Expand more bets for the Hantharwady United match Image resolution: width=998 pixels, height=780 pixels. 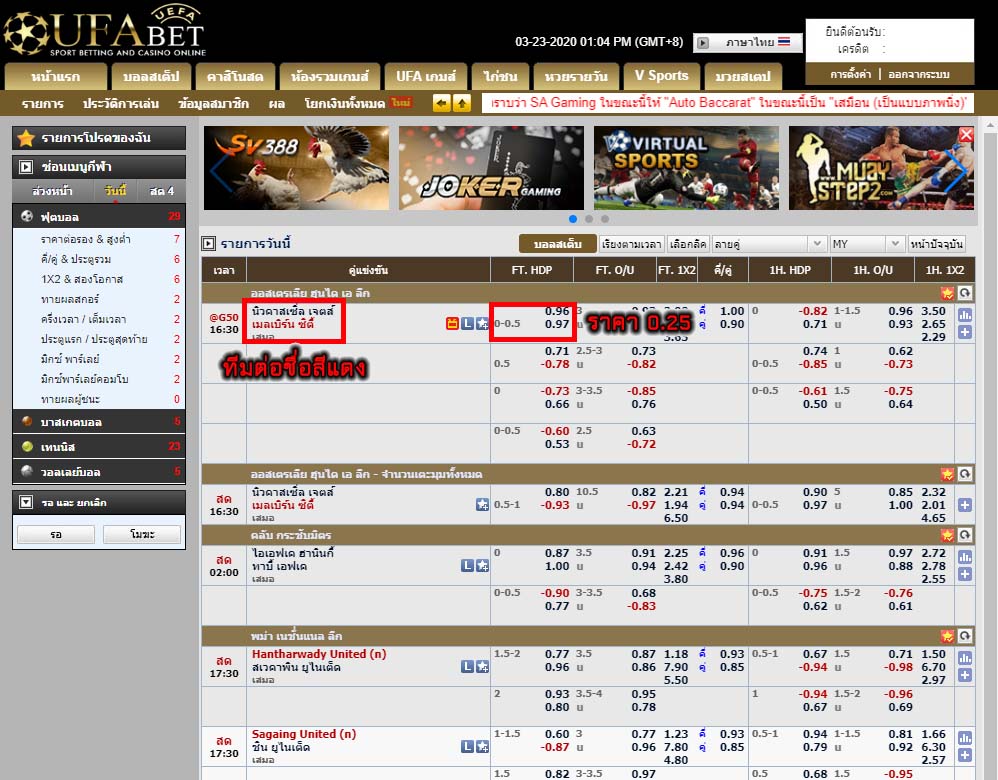pos(965,675)
